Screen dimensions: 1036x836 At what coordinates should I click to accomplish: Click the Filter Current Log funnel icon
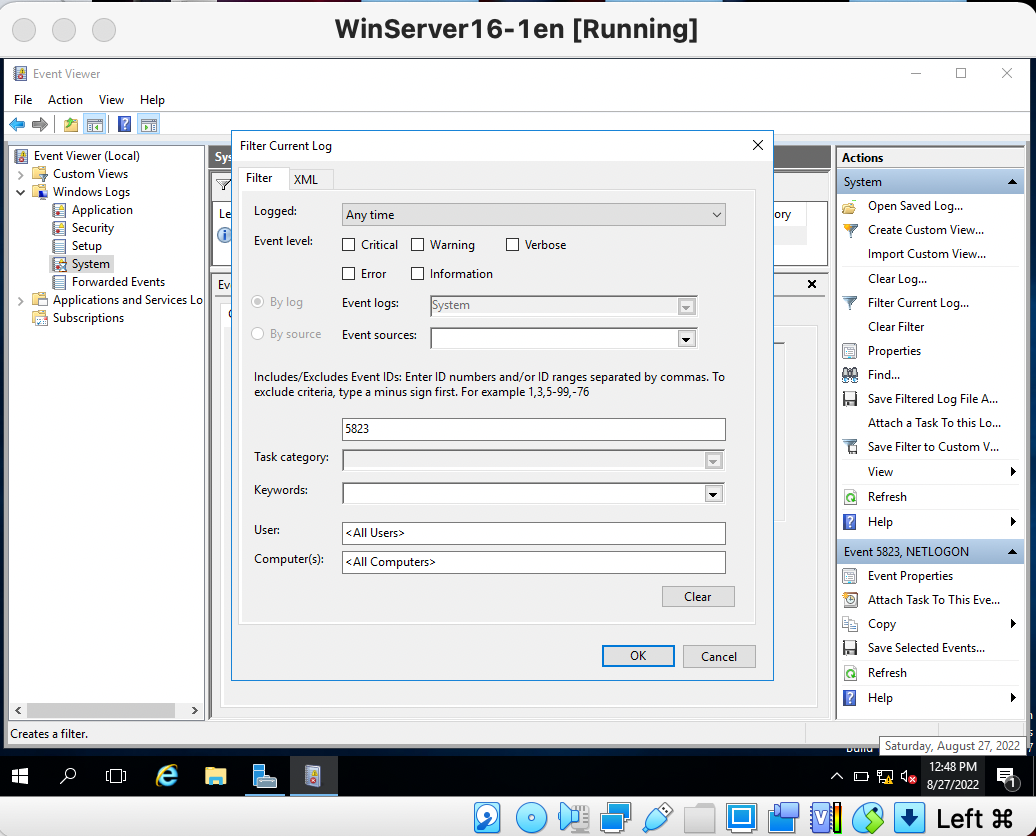[x=850, y=303]
